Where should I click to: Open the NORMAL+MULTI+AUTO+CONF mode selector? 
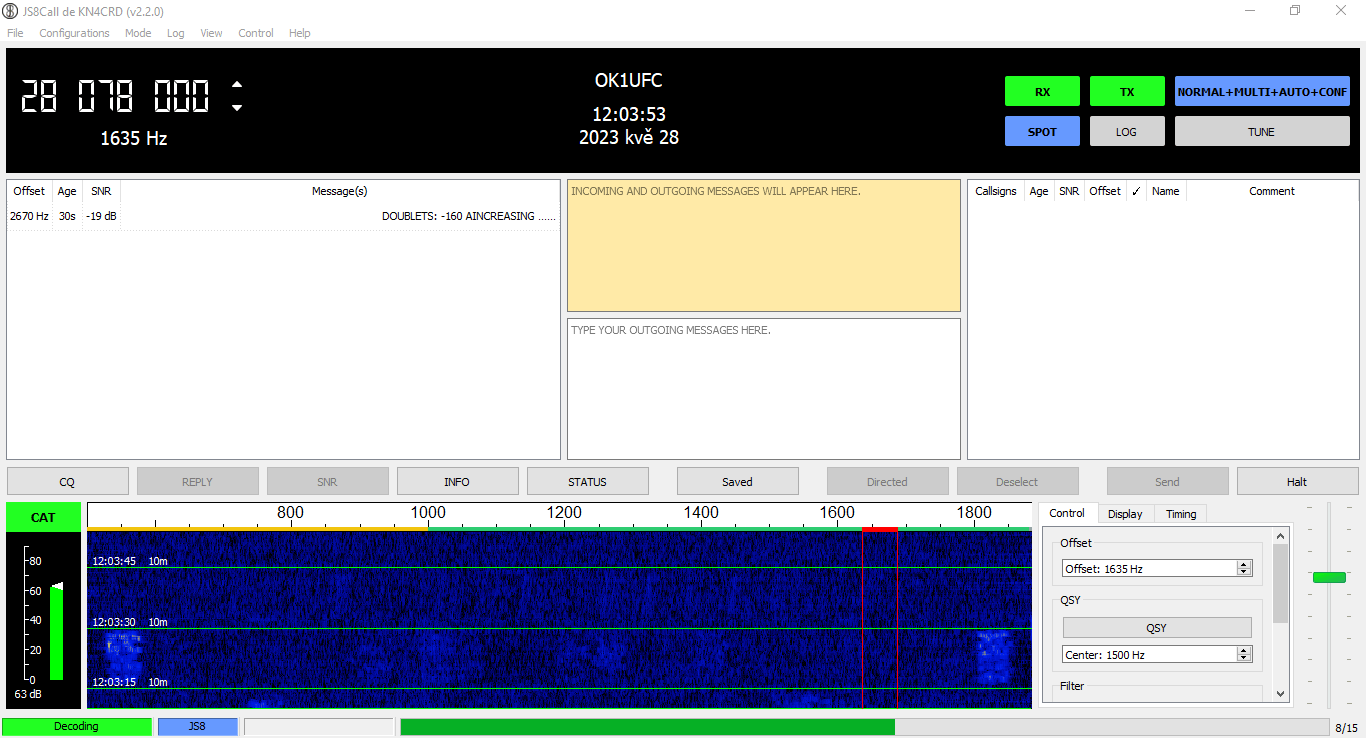coord(1262,92)
